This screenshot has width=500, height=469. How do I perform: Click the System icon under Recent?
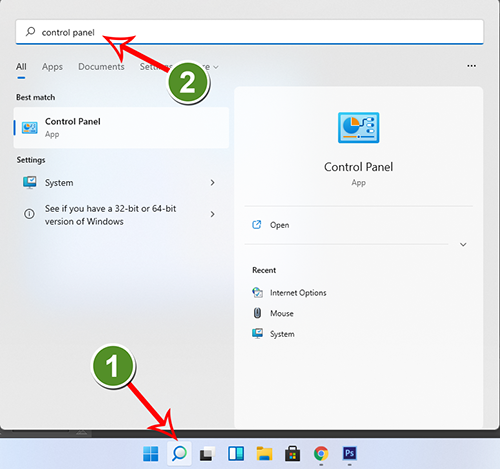(257, 333)
